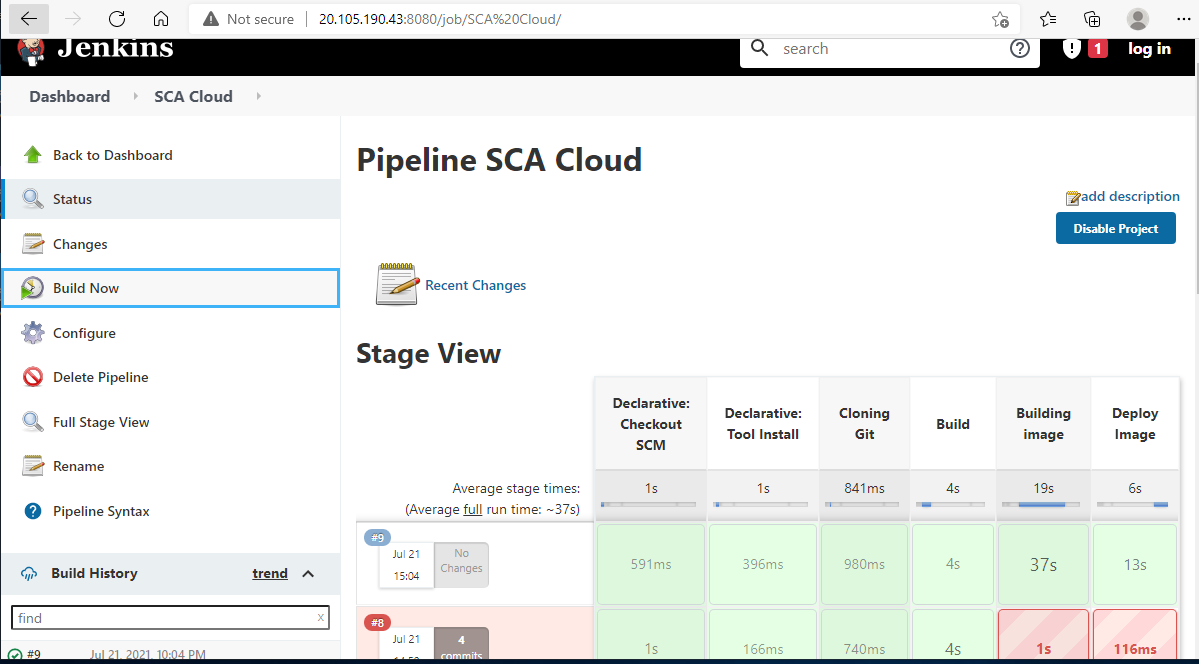Click the Rename icon
This screenshot has height=664, width=1199.
[x=31, y=465]
